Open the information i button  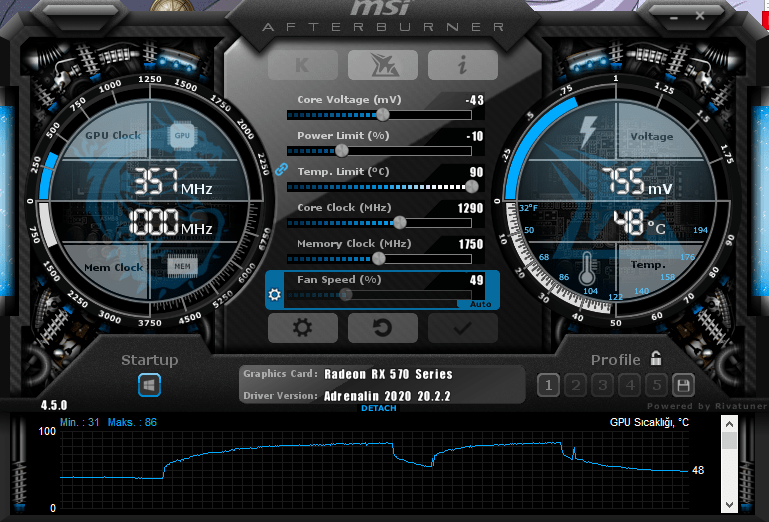click(x=462, y=65)
